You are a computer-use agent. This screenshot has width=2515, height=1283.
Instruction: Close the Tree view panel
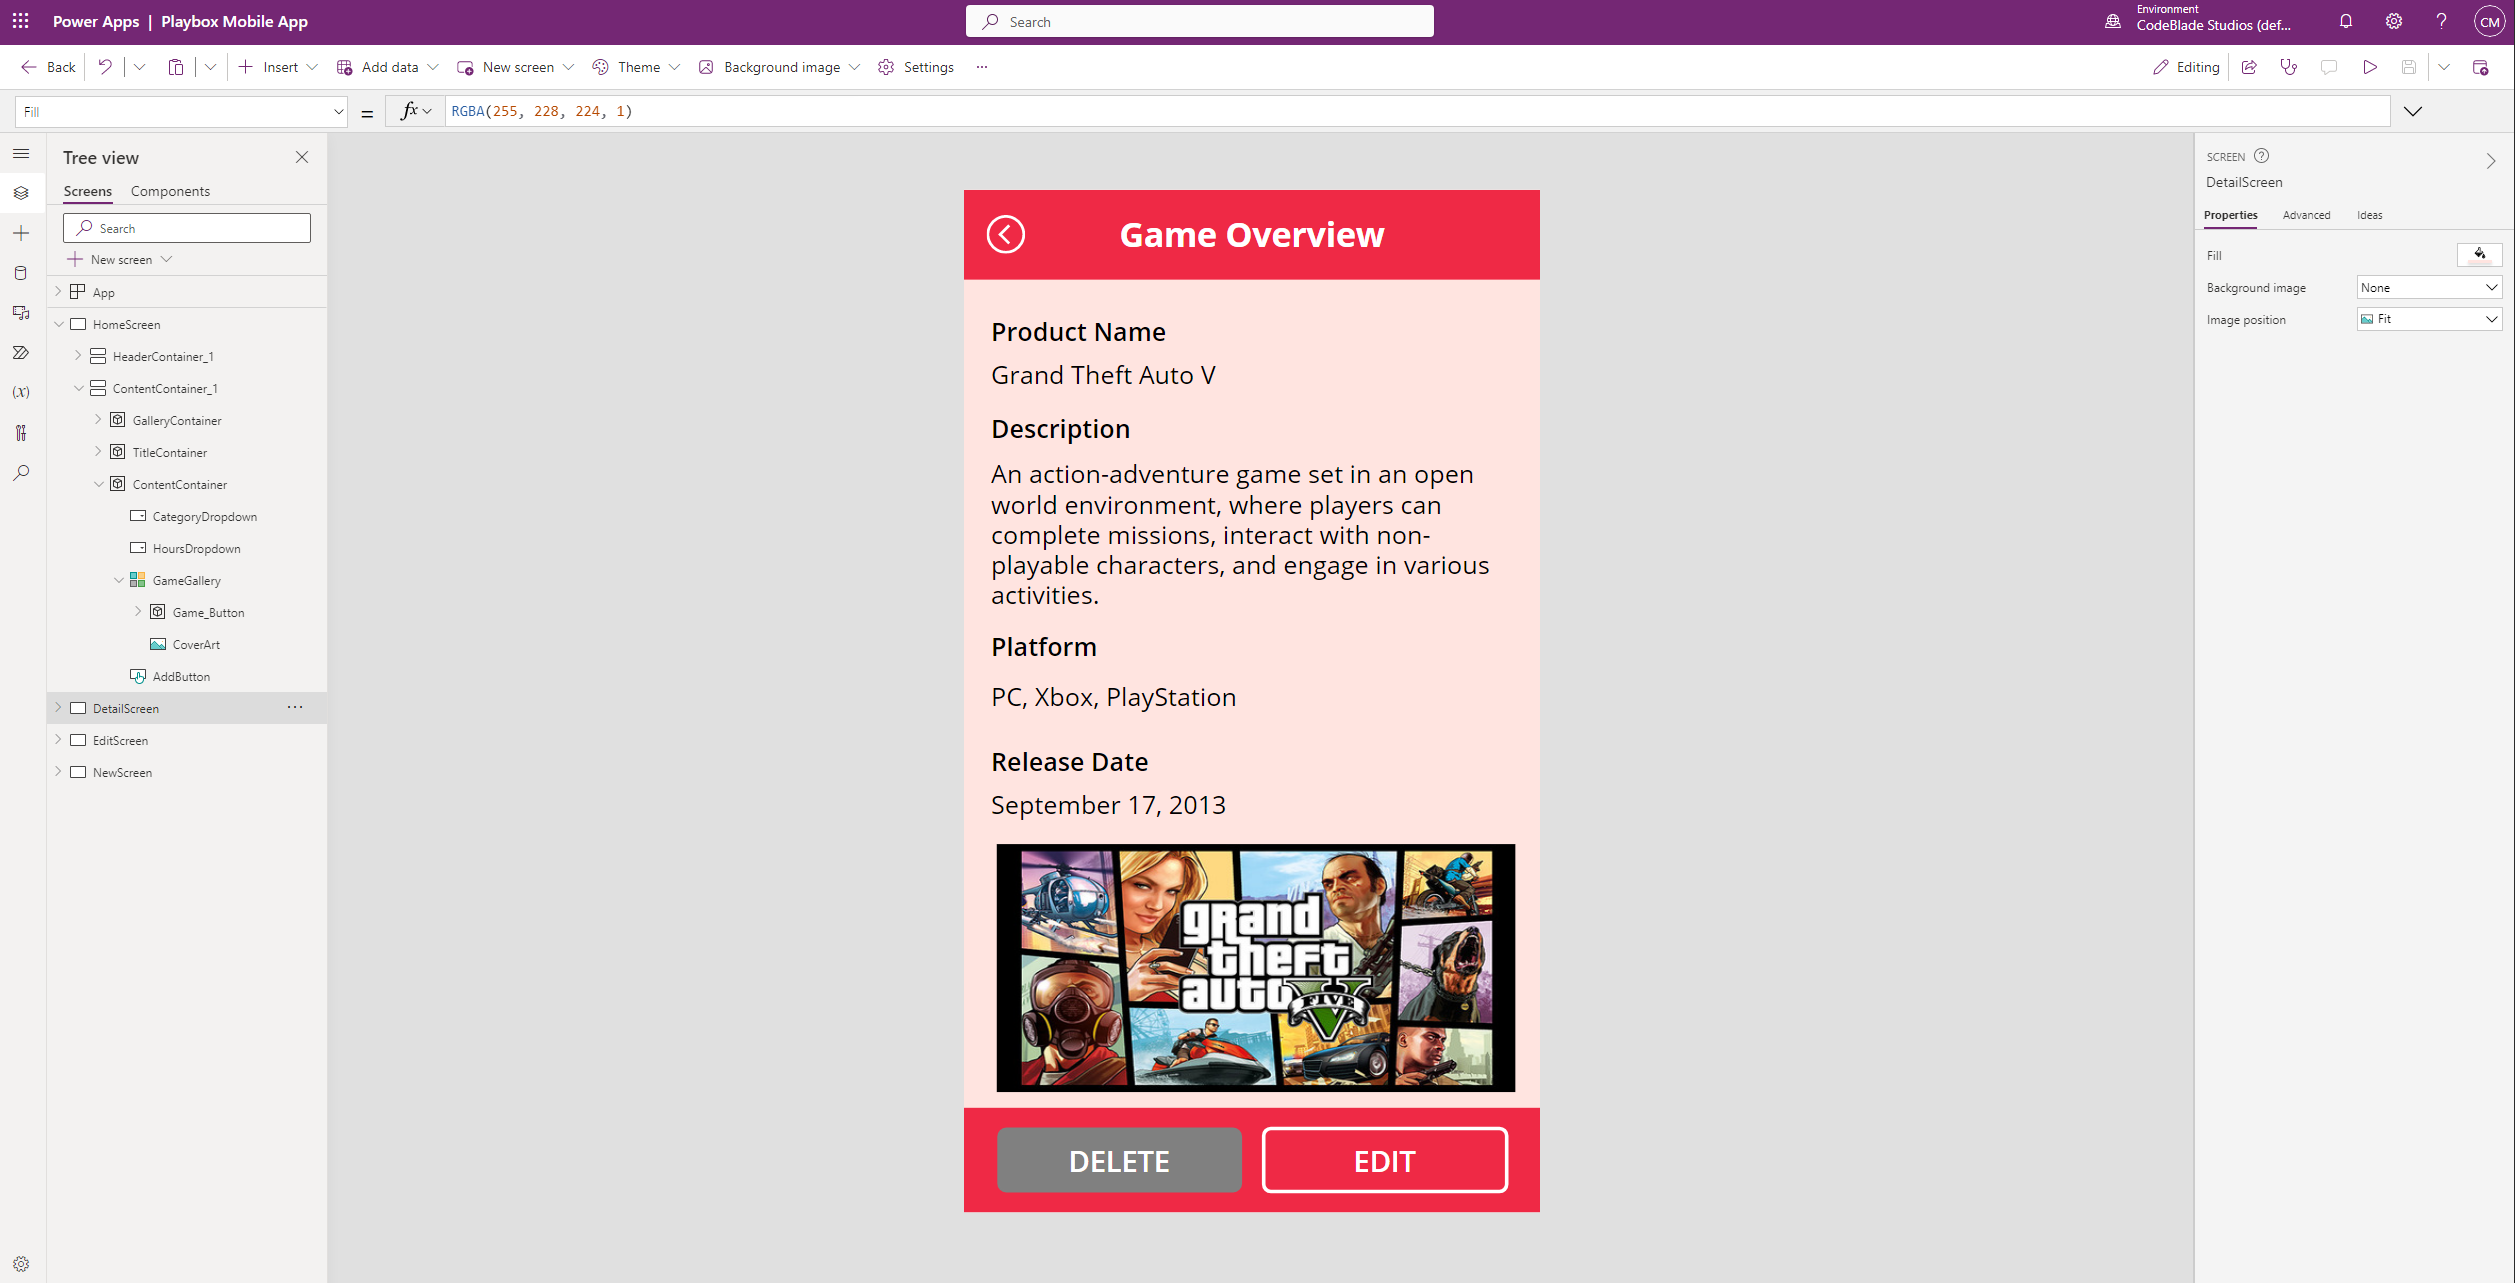point(302,157)
